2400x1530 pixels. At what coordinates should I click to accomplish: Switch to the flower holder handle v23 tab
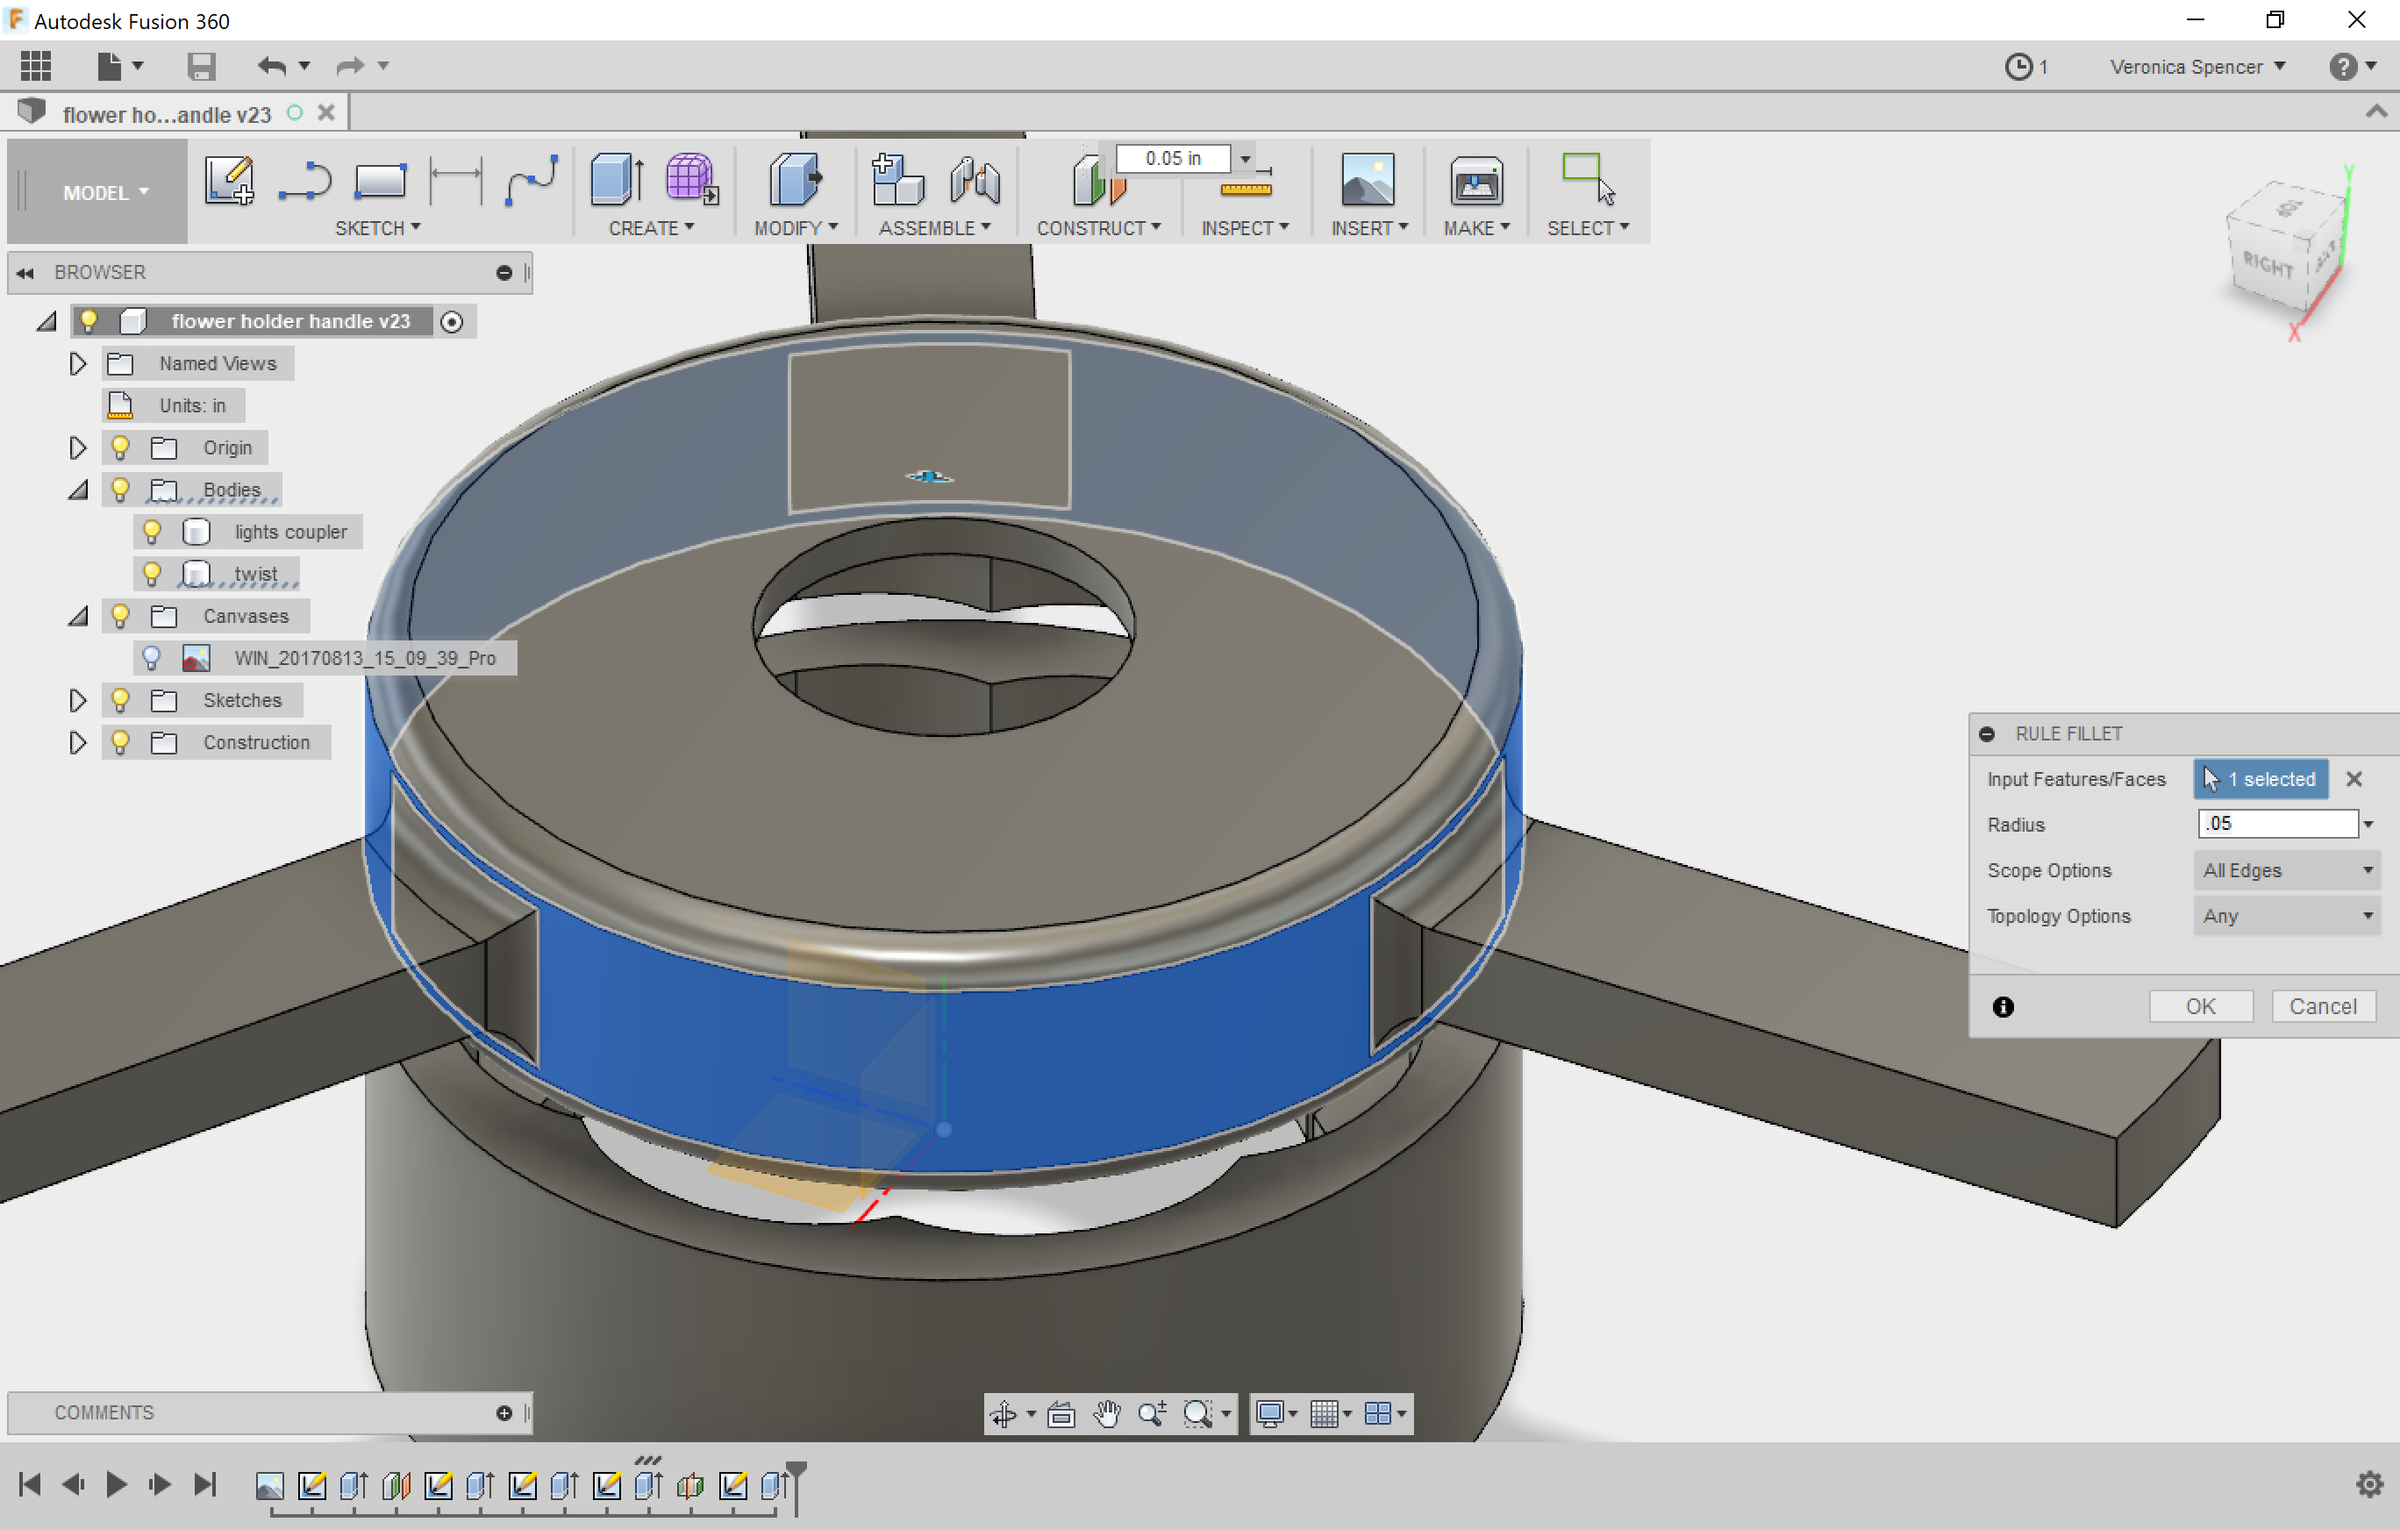click(165, 113)
